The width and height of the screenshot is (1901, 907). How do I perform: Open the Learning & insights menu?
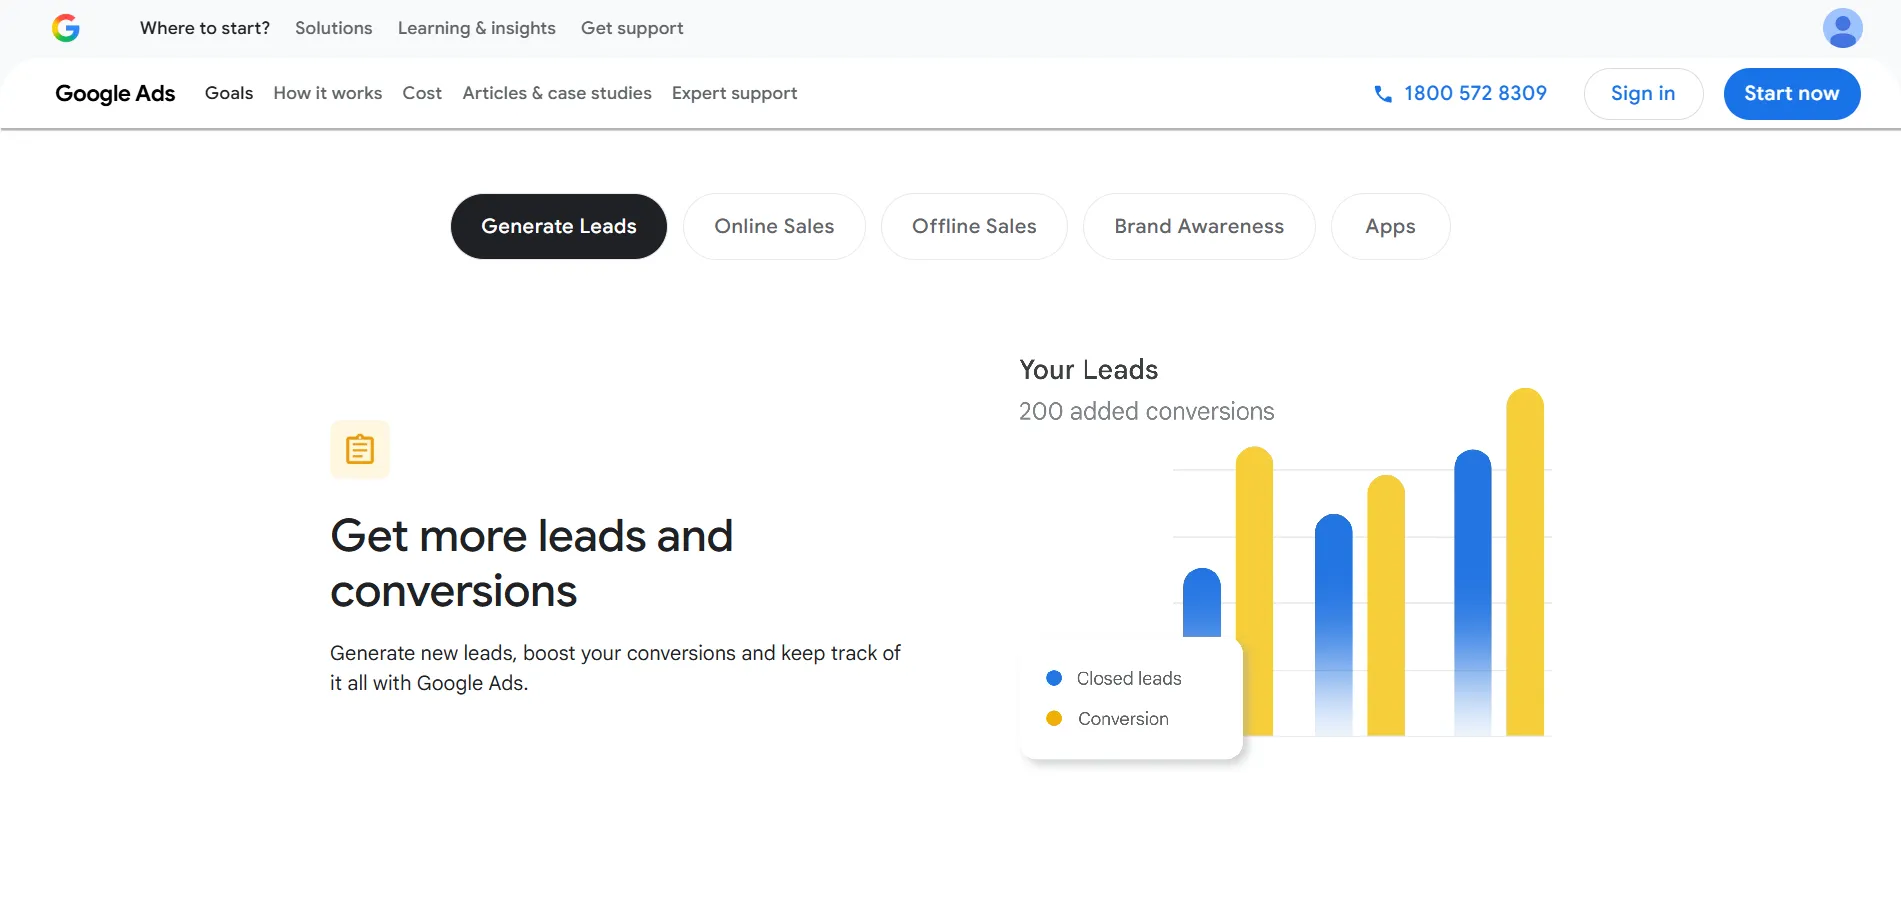(476, 28)
